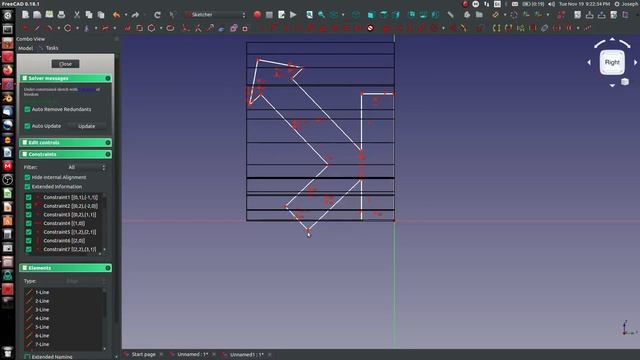The height and width of the screenshot is (360, 640).
Task: Toggle Extended Naming checkbox
Action: [27, 357]
